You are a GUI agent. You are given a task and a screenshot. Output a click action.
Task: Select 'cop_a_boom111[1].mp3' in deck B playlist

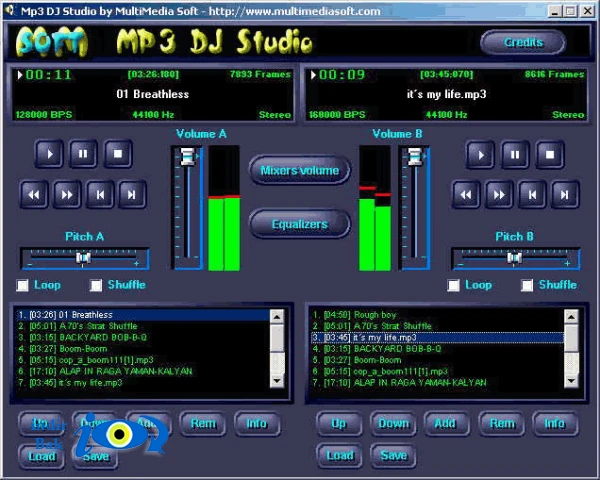pyautogui.click(x=437, y=371)
